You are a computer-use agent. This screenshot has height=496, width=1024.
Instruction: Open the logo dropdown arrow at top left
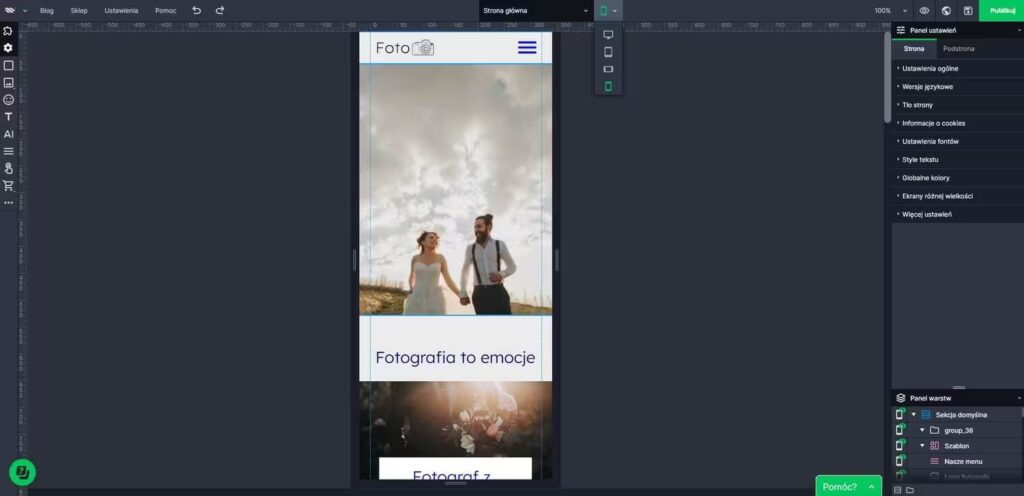[x=25, y=10]
